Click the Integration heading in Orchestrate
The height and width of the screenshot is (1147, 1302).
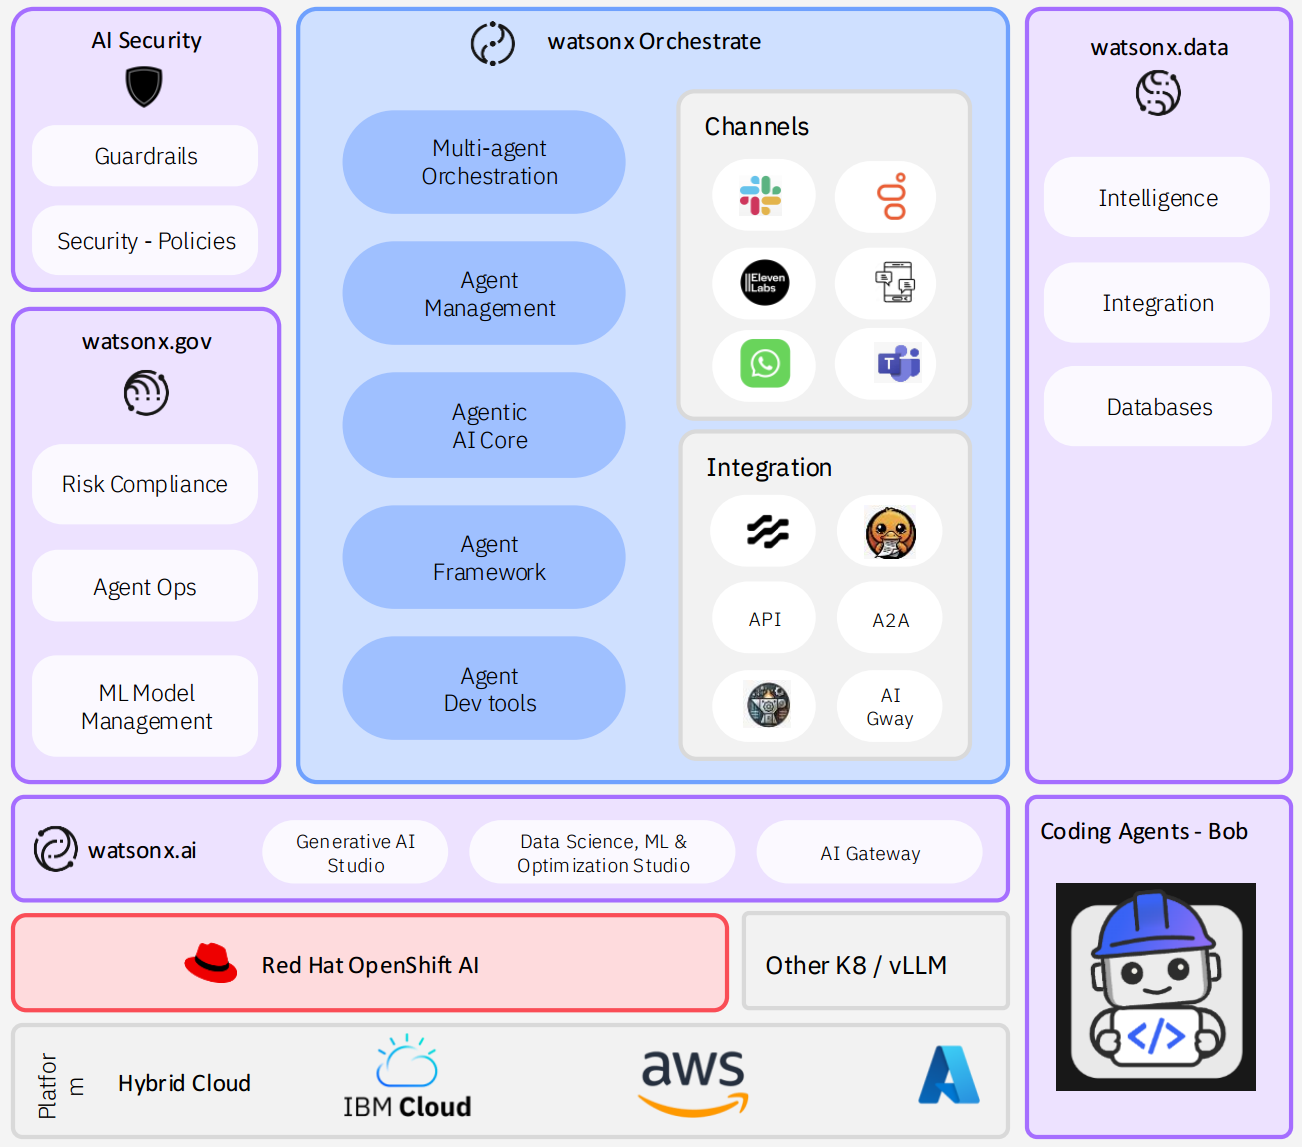click(769, 467)
